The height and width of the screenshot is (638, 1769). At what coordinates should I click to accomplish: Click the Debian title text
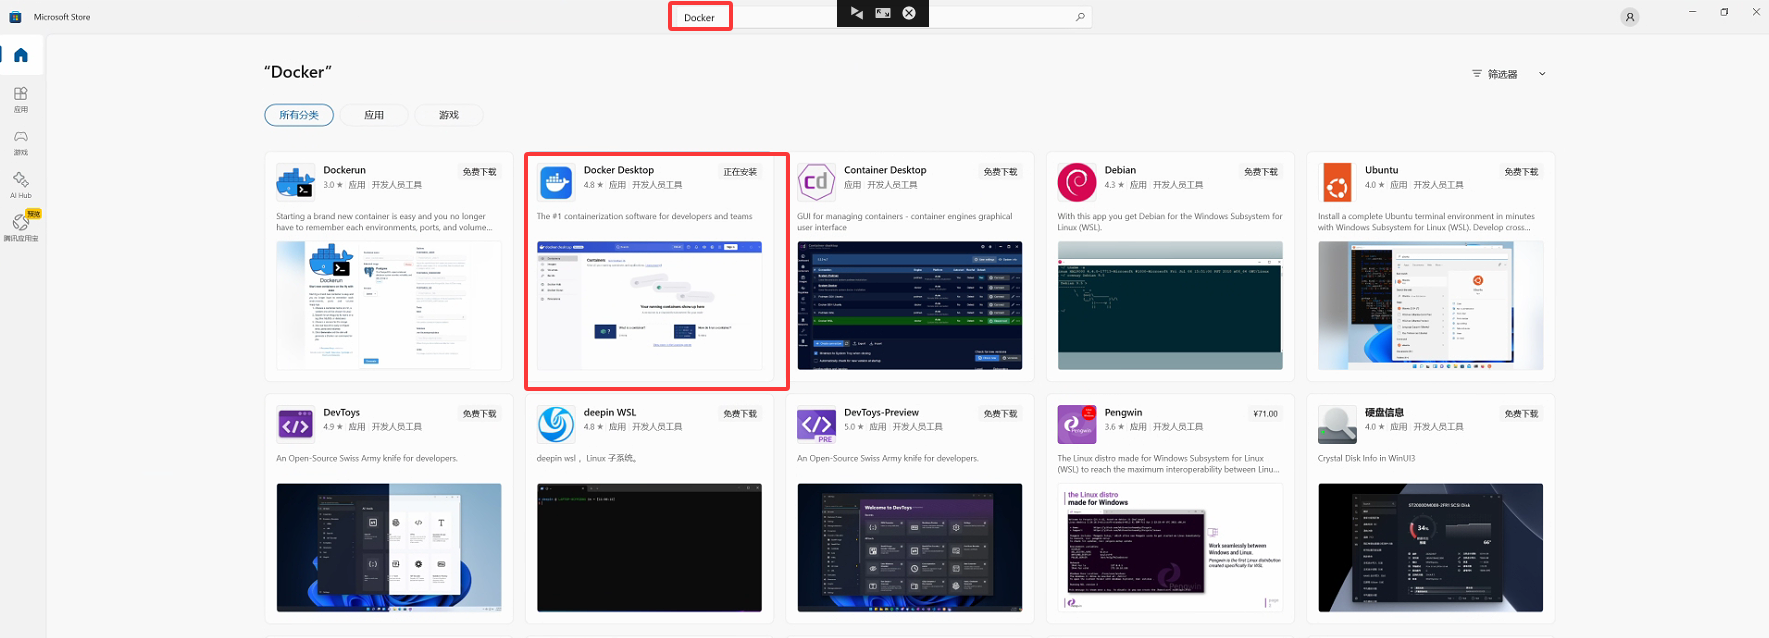click(1120, 170)
